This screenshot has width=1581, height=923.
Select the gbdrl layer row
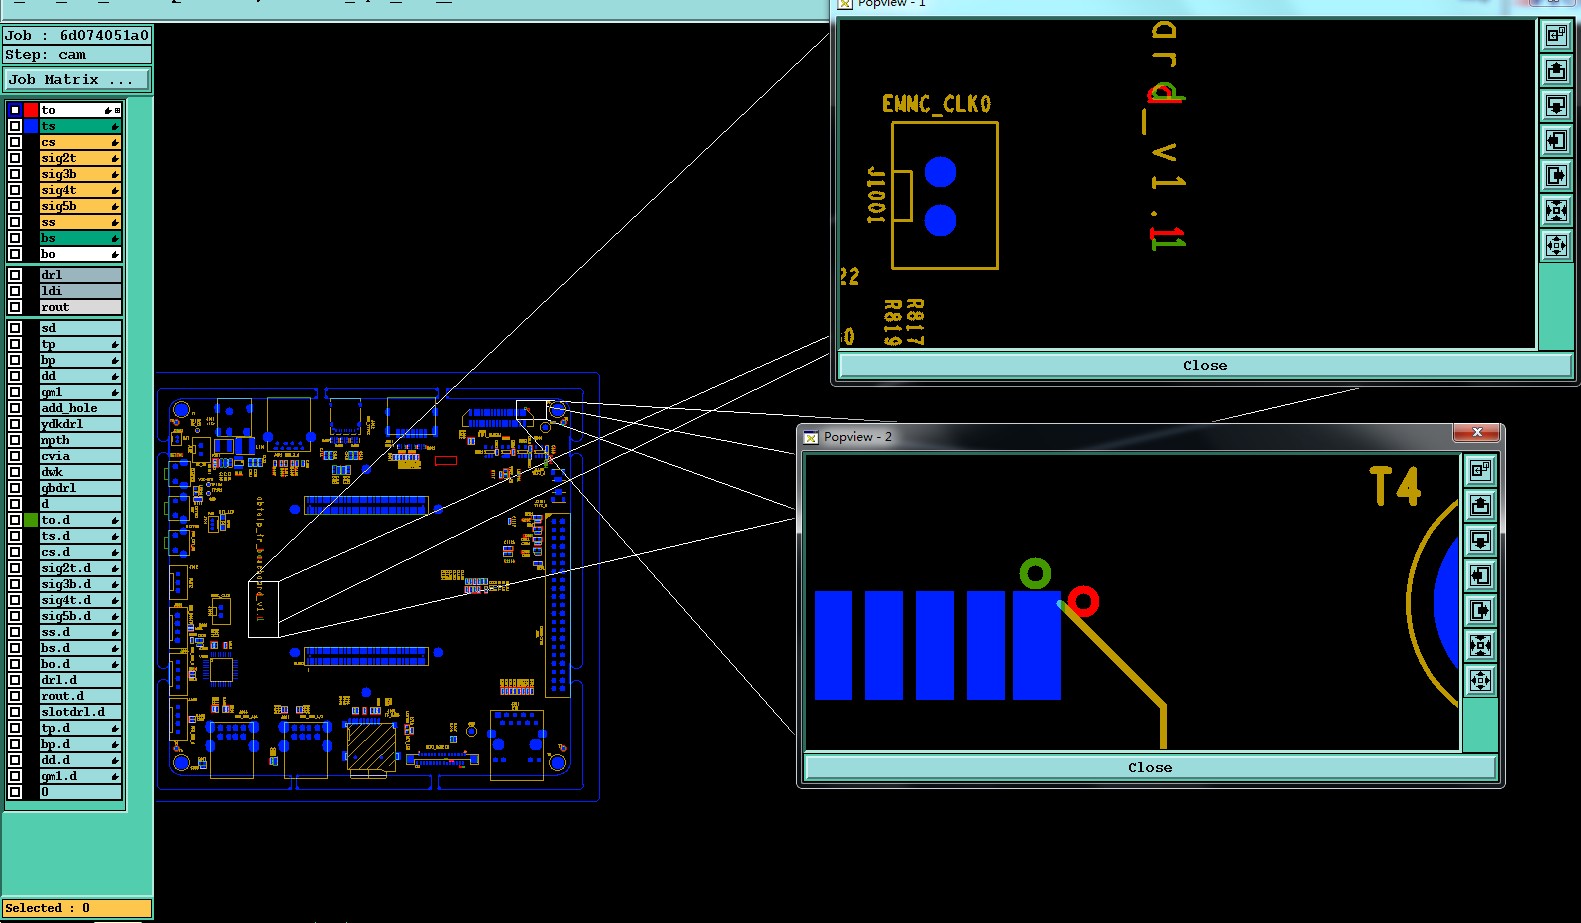[x=80, y=488]
